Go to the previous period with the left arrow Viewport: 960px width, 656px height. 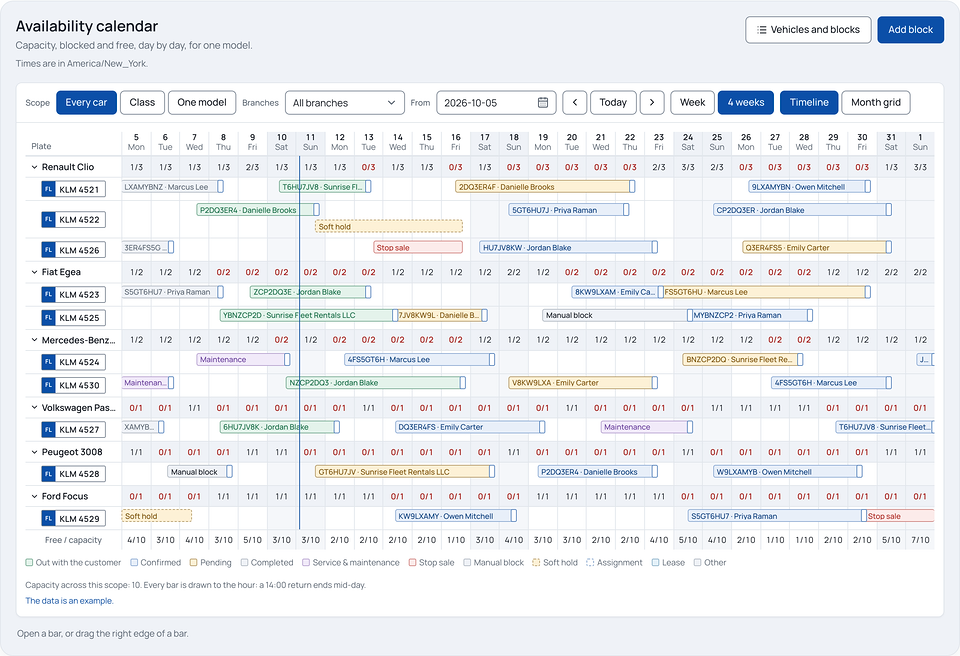tap(575, 102)
